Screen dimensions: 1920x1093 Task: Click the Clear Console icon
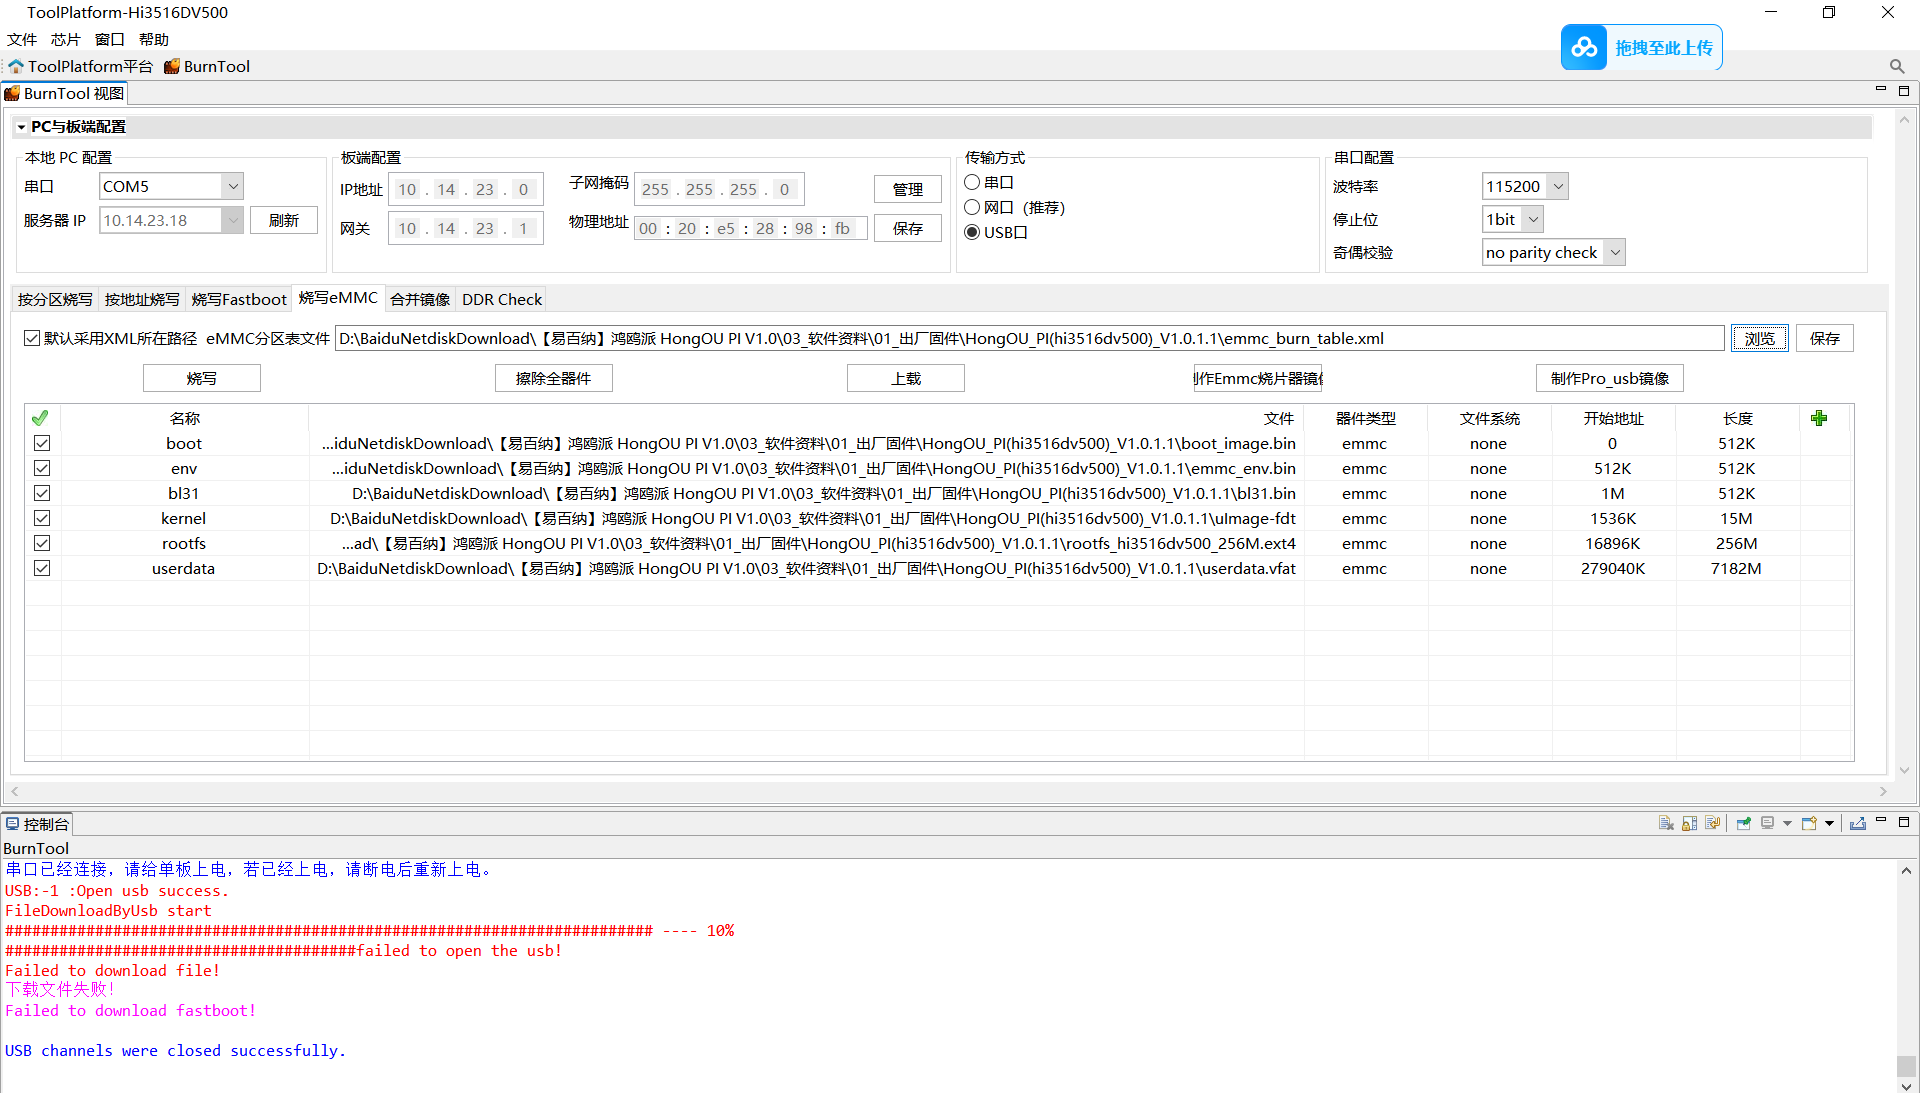coord(1666,823)
